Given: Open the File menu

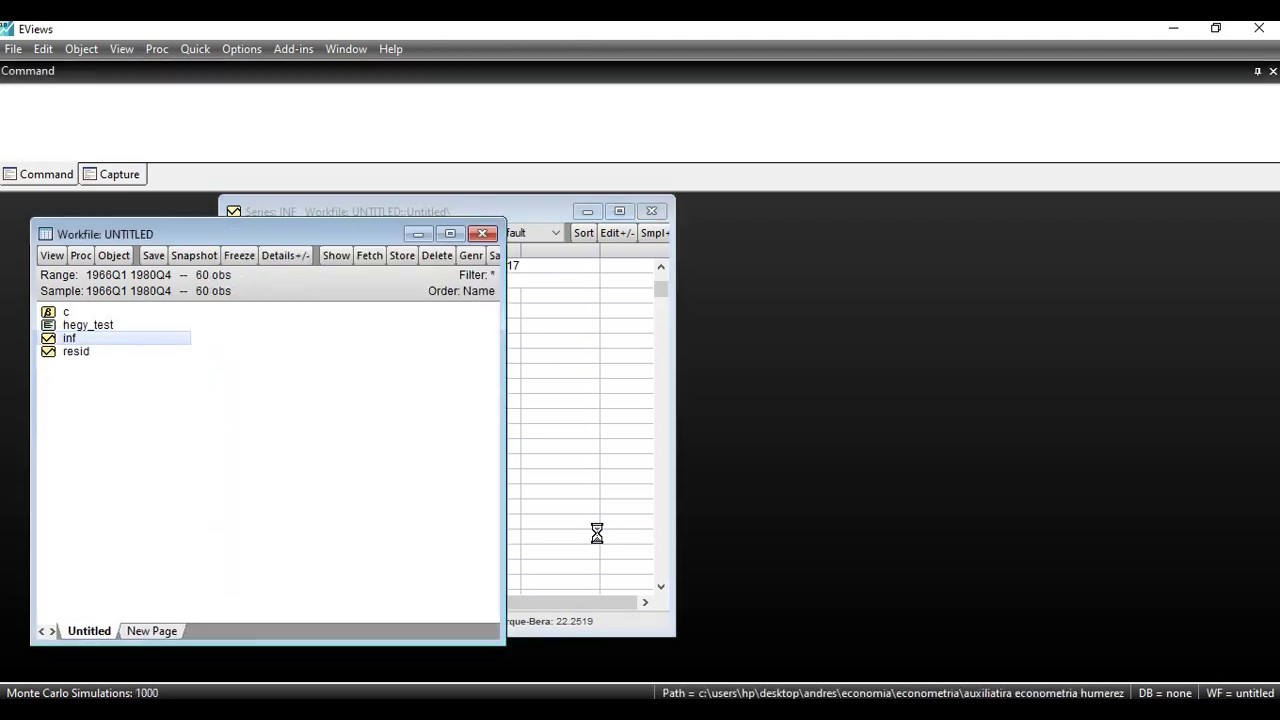Looking at the screenshot, I should point(13,49).
